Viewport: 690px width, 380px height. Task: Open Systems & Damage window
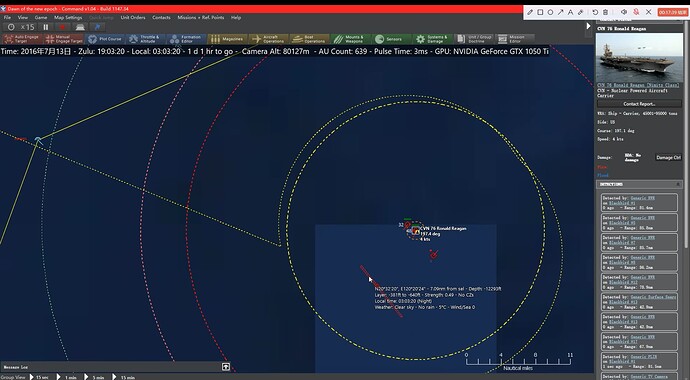tap(431, 39)
